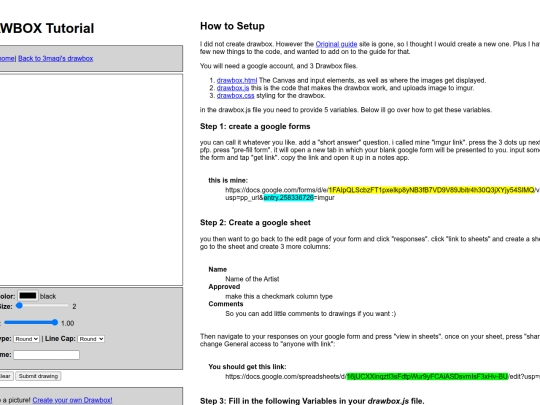Open the black color picker swatch

tap(28, 295)
